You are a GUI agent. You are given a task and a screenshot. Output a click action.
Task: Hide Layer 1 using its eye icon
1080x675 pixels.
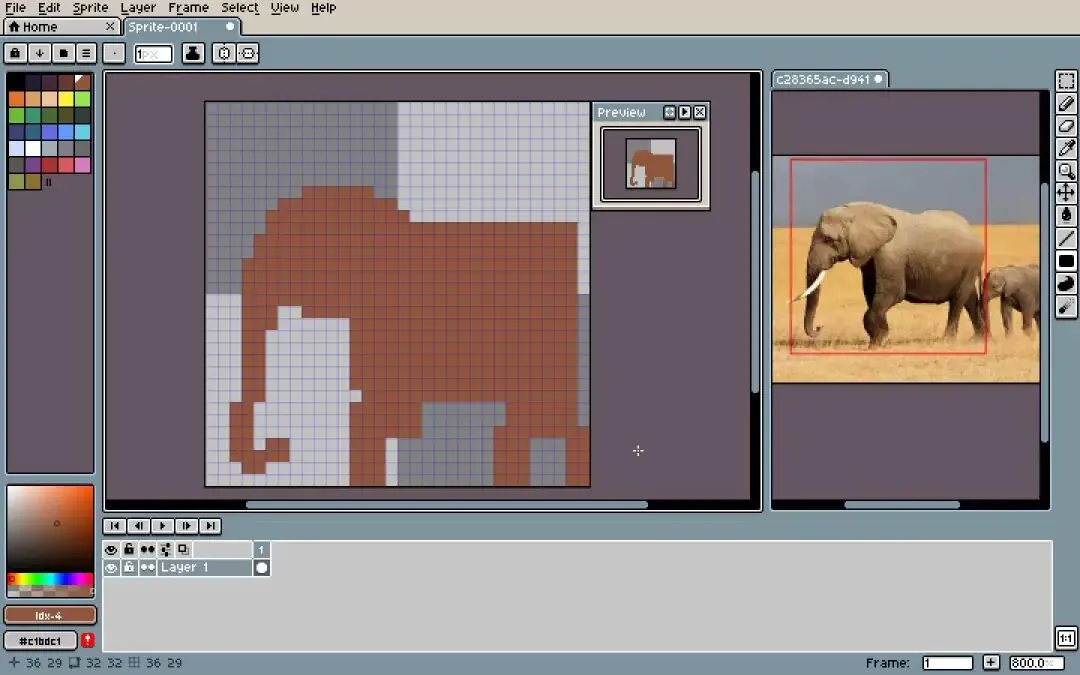(x=111, y=568)
